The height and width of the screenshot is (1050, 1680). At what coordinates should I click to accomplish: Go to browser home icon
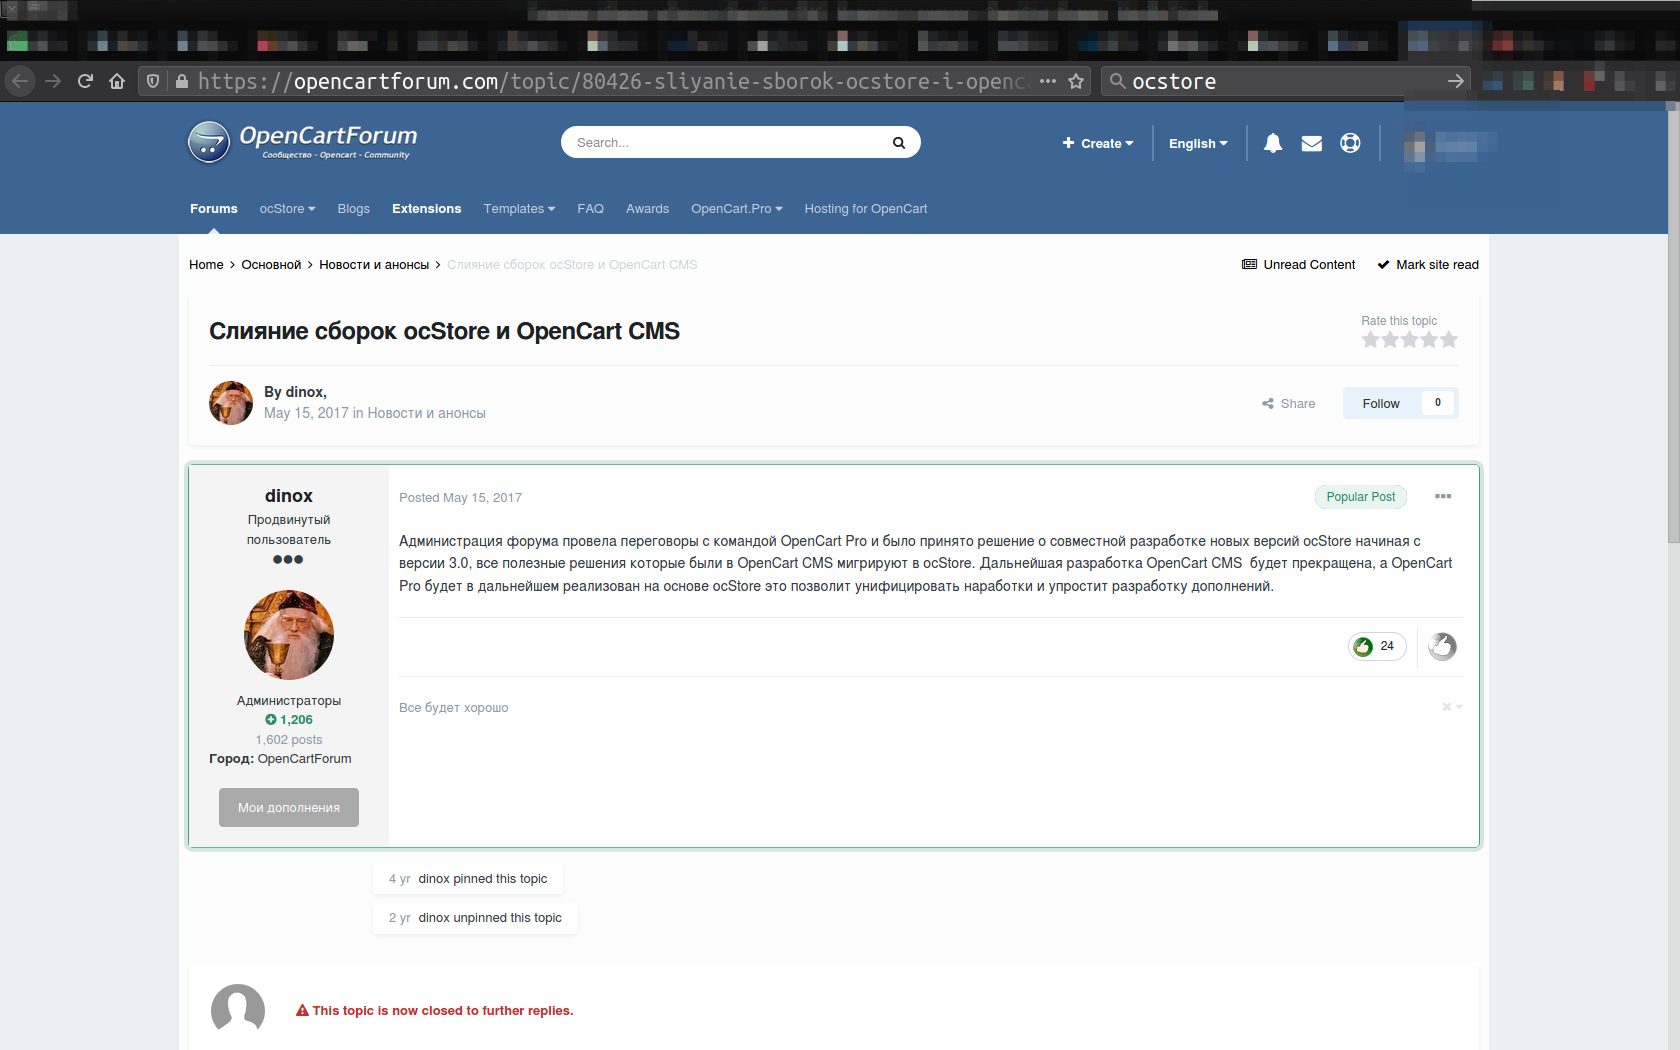tap(117, 81)
